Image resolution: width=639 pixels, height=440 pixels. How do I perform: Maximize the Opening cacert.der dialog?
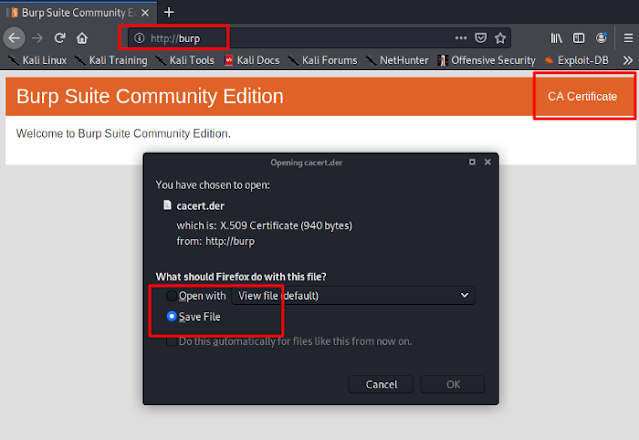coord(472,162)
